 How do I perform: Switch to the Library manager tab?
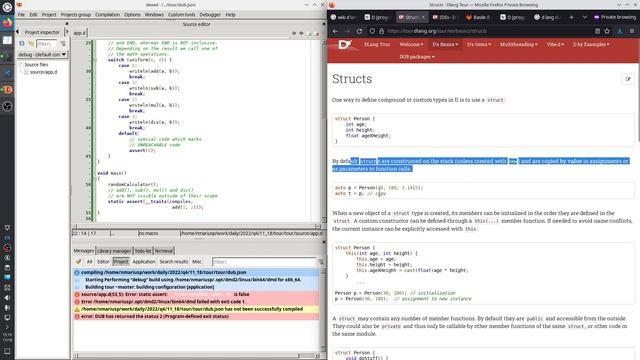point(114,251)
